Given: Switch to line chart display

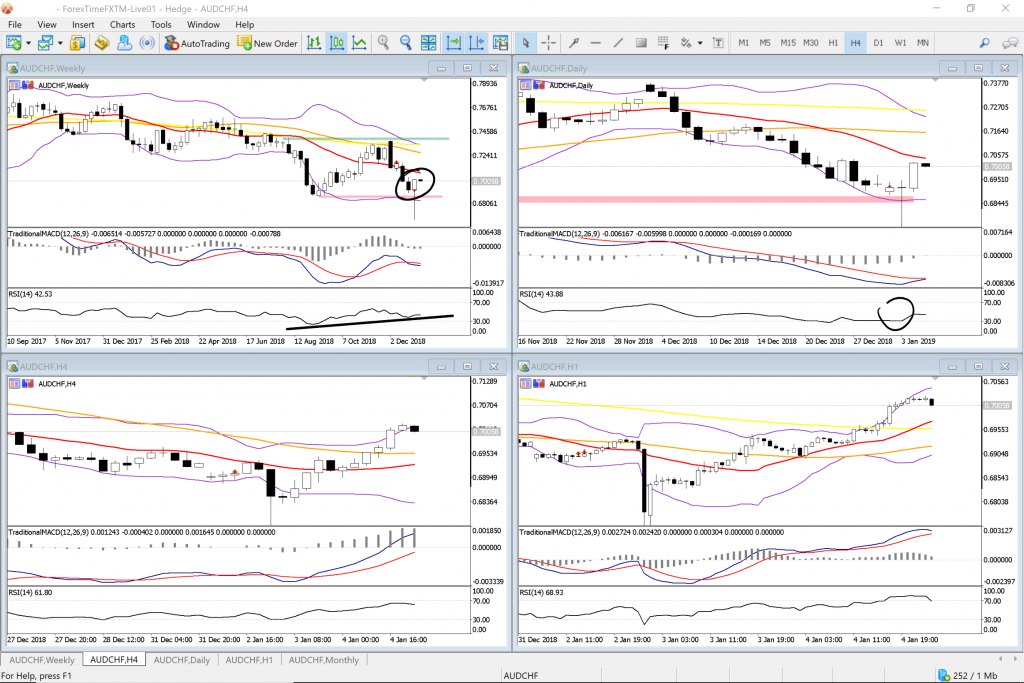Looking at the screenshot, I should [x=358, y=43].
